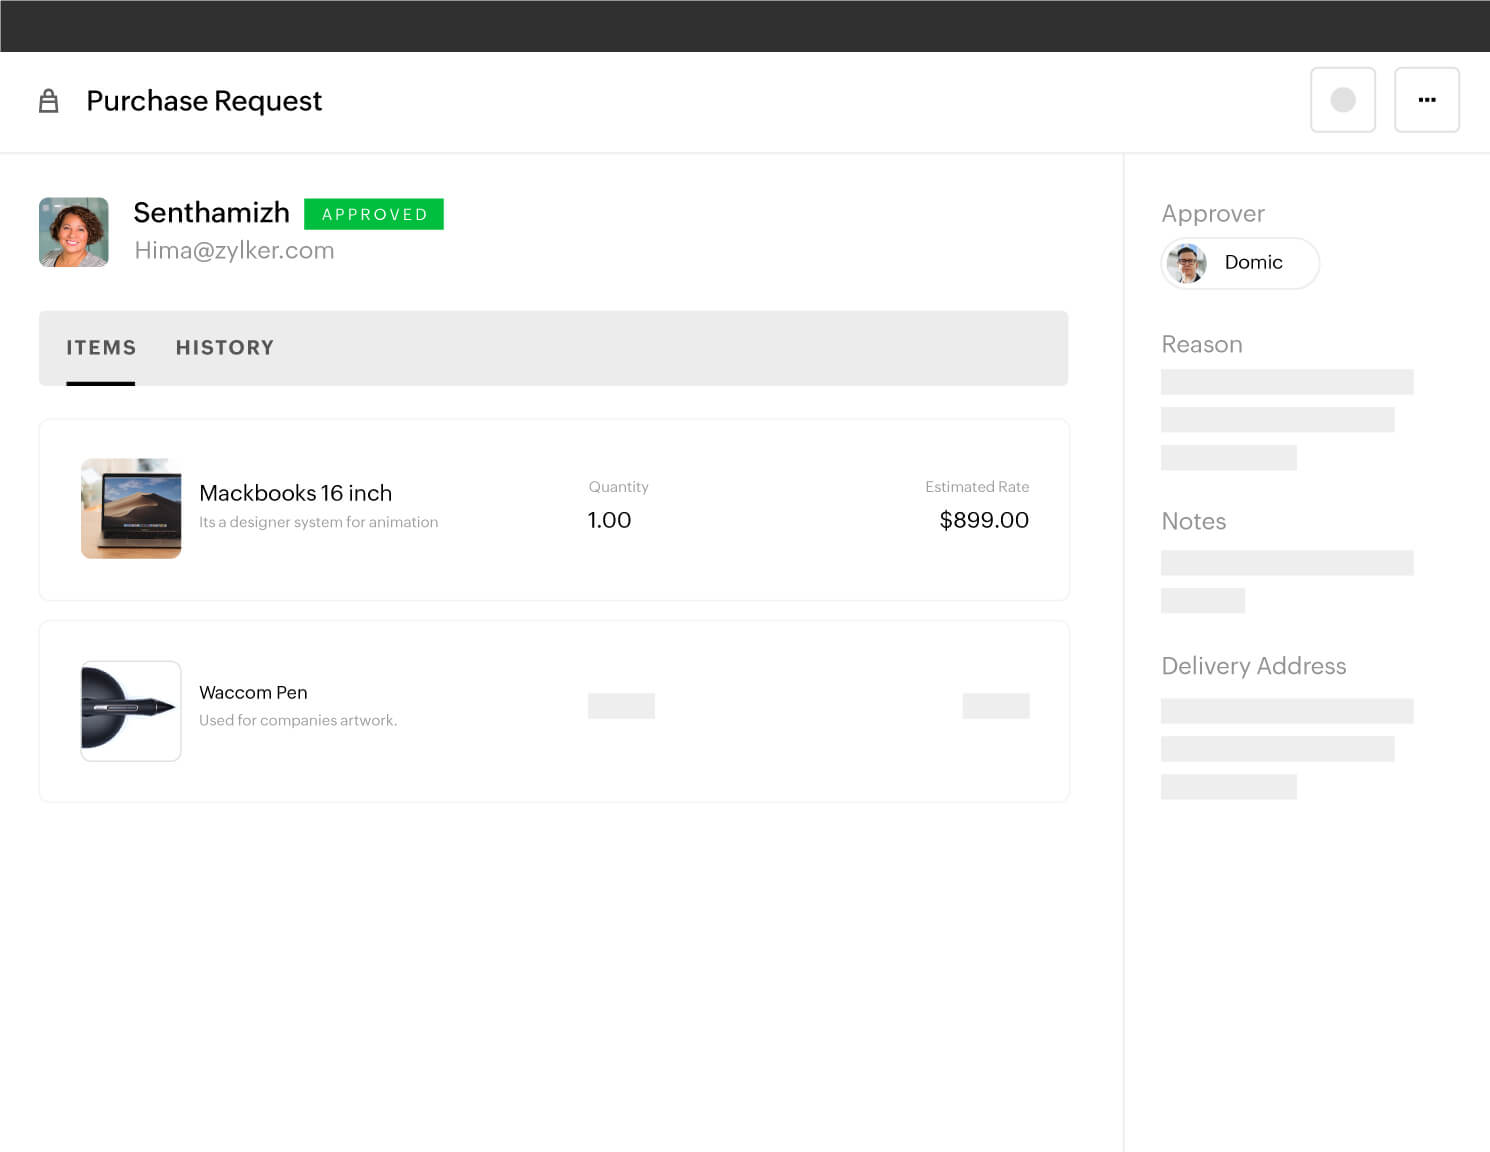Open the Mackbooks 16 inch item title
Image resolution: width=1490 pixels, height=1152 pixels.
295,493
